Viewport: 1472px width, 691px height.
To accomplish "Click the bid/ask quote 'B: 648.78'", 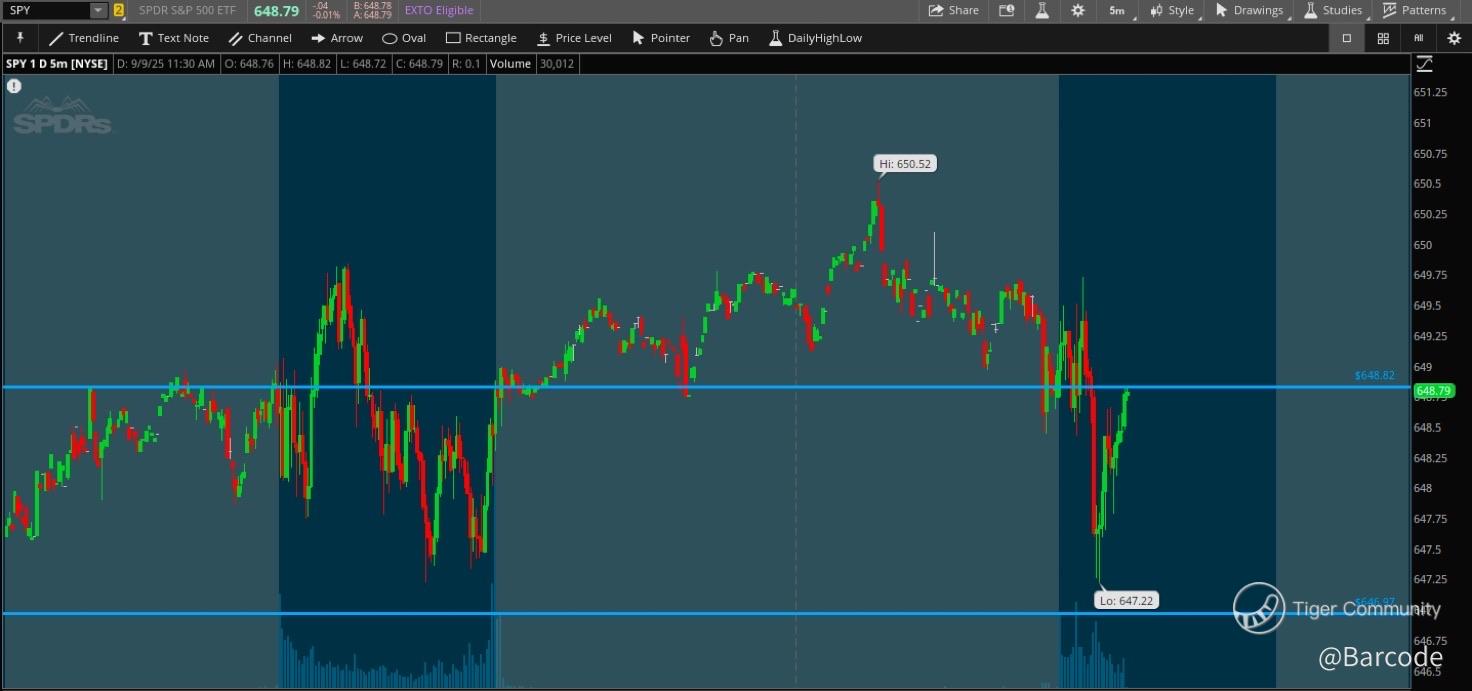I will point(372,6).
